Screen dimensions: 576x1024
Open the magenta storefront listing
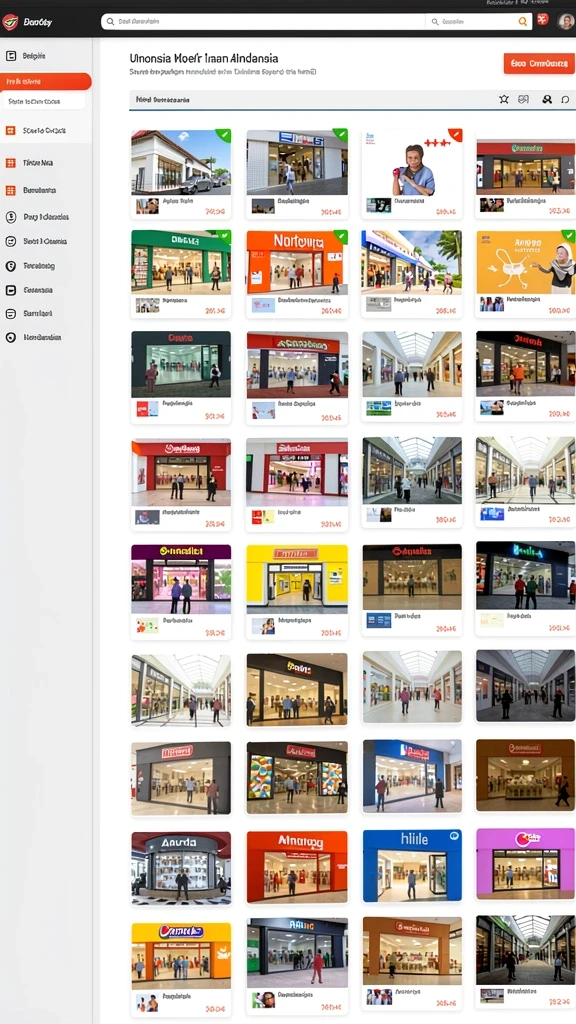coord(526,864)
